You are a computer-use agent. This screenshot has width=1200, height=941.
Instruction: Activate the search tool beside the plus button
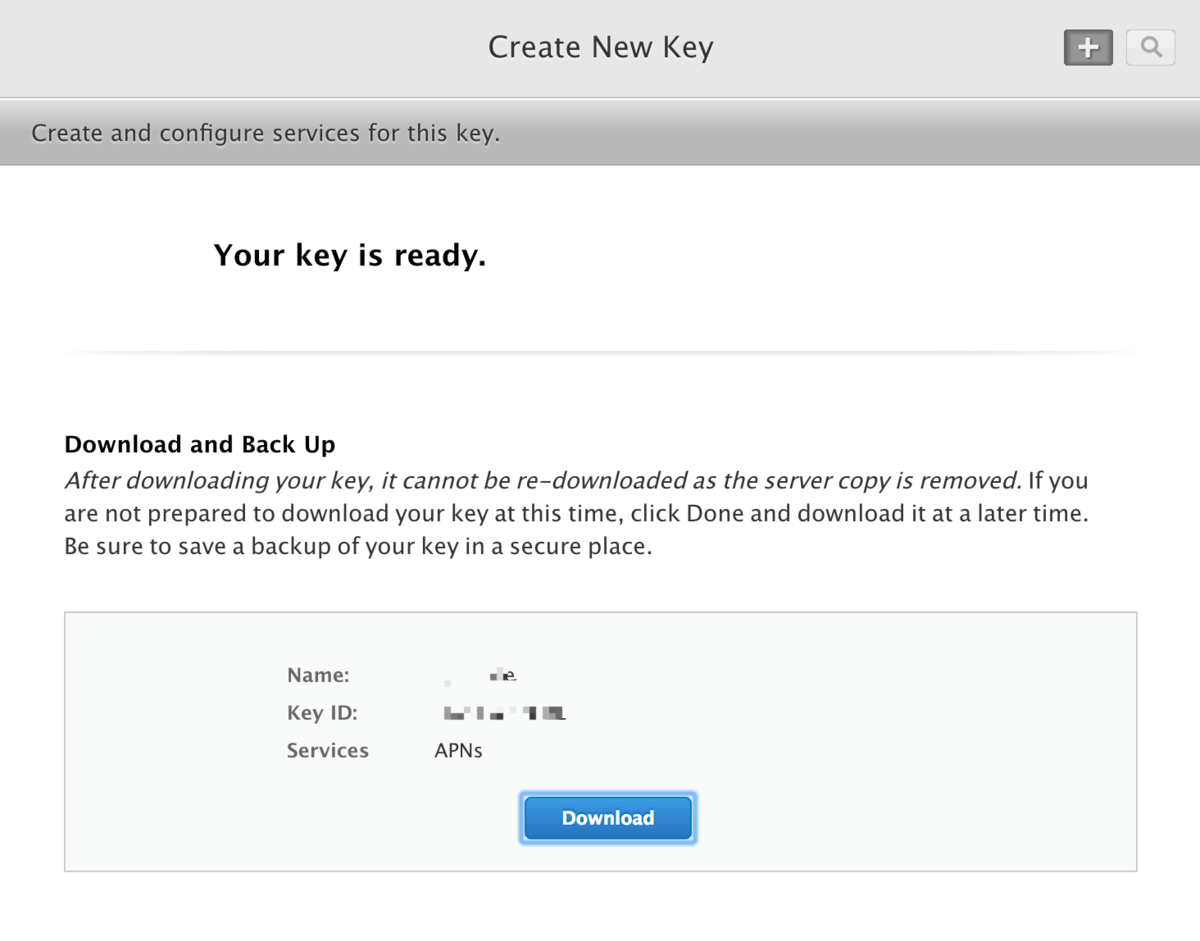point(1150,47)
